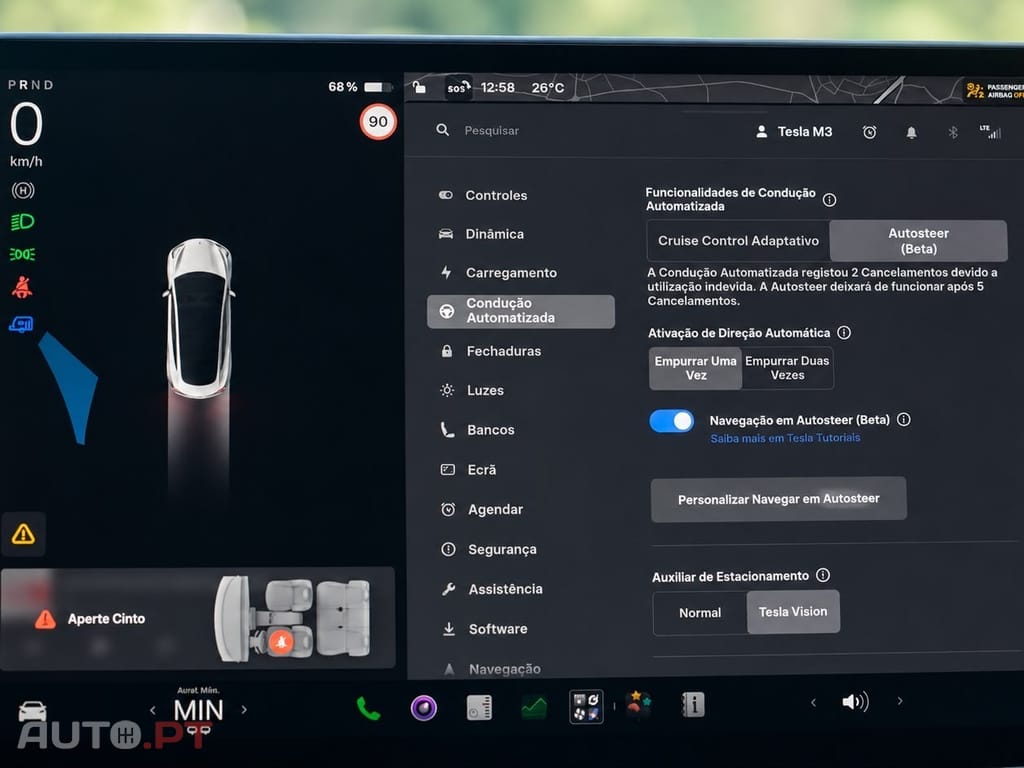Tap the 68 % battery indicator
Viewport: 1024px width, 768px height.
(x=360, y=87)
